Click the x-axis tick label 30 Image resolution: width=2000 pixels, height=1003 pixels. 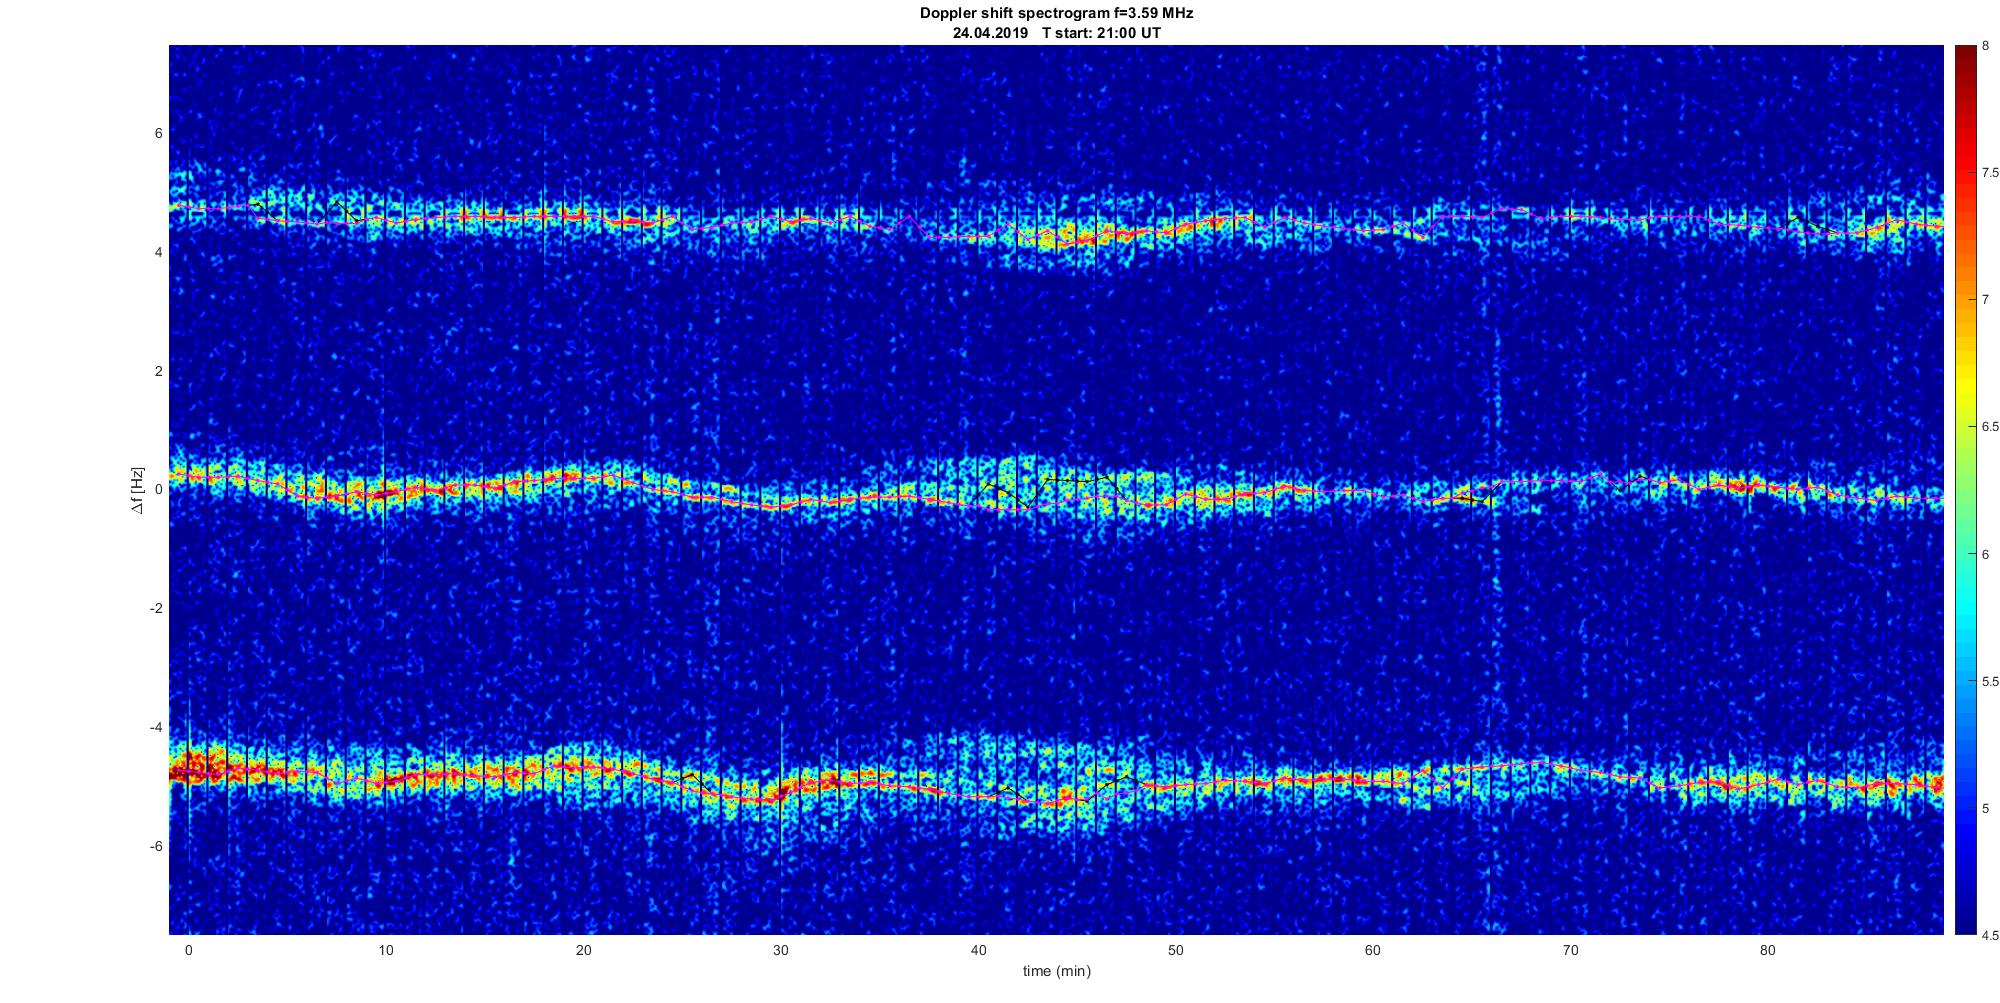(x=781, y=951)
